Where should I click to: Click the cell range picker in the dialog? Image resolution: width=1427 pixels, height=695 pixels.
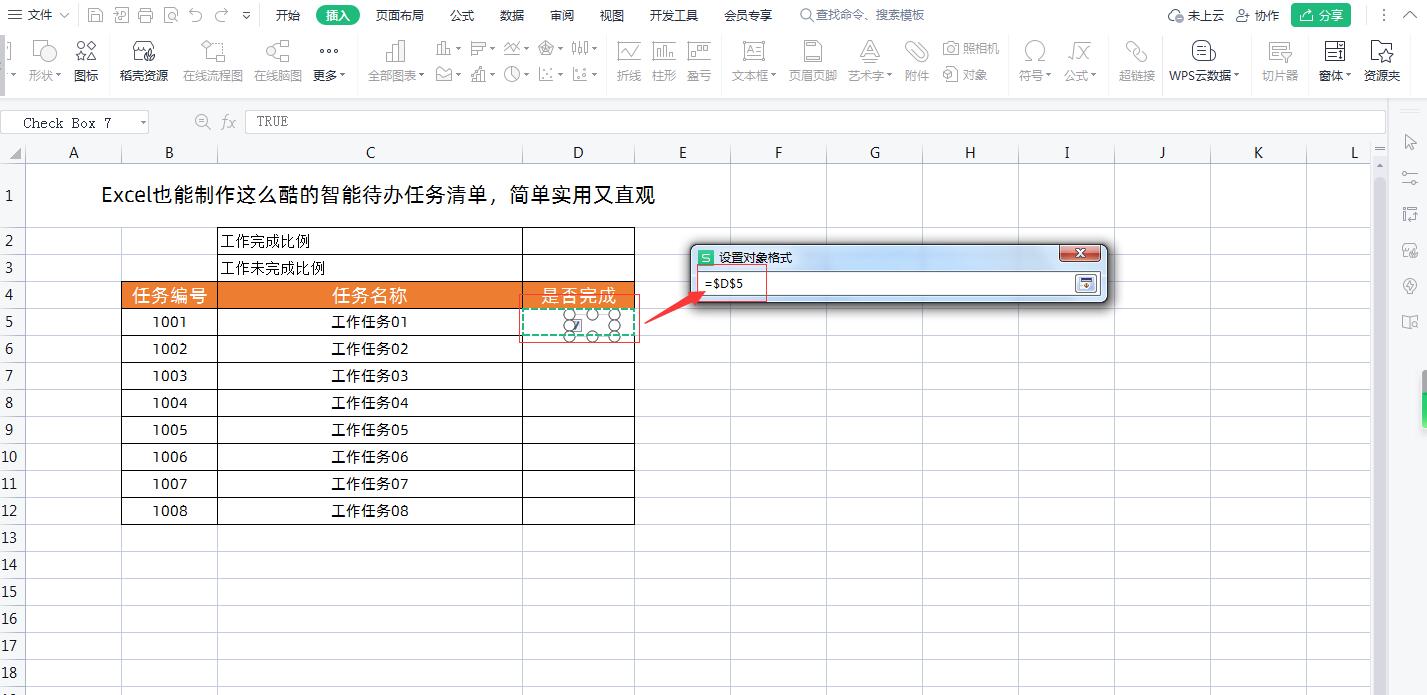1088,283
